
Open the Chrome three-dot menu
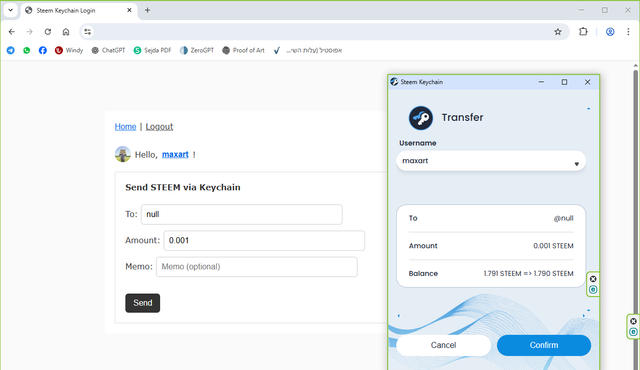pos(628,32)
